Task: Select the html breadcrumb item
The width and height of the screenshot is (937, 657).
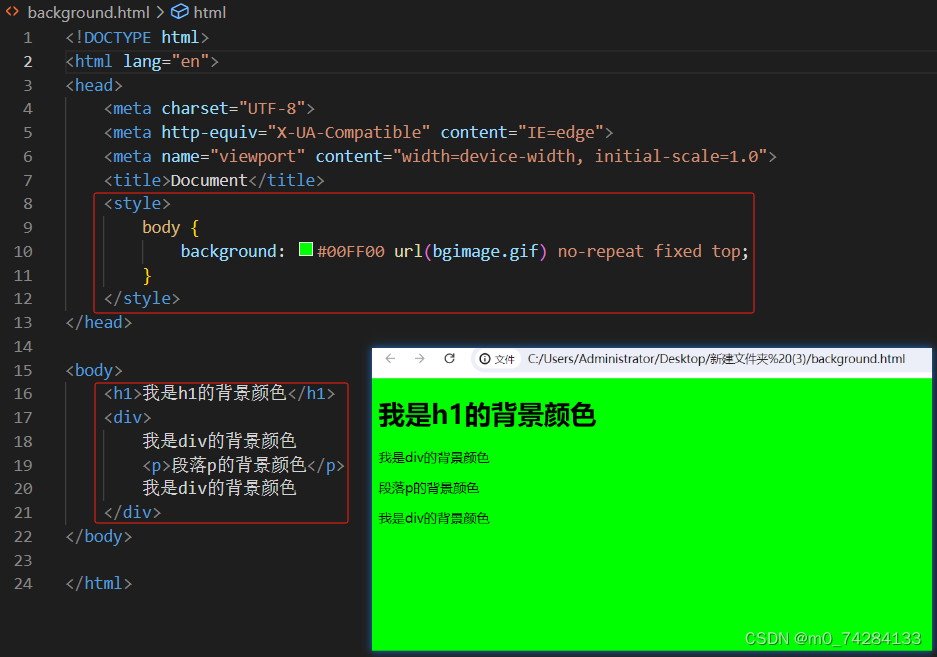Action: (207, 12)
